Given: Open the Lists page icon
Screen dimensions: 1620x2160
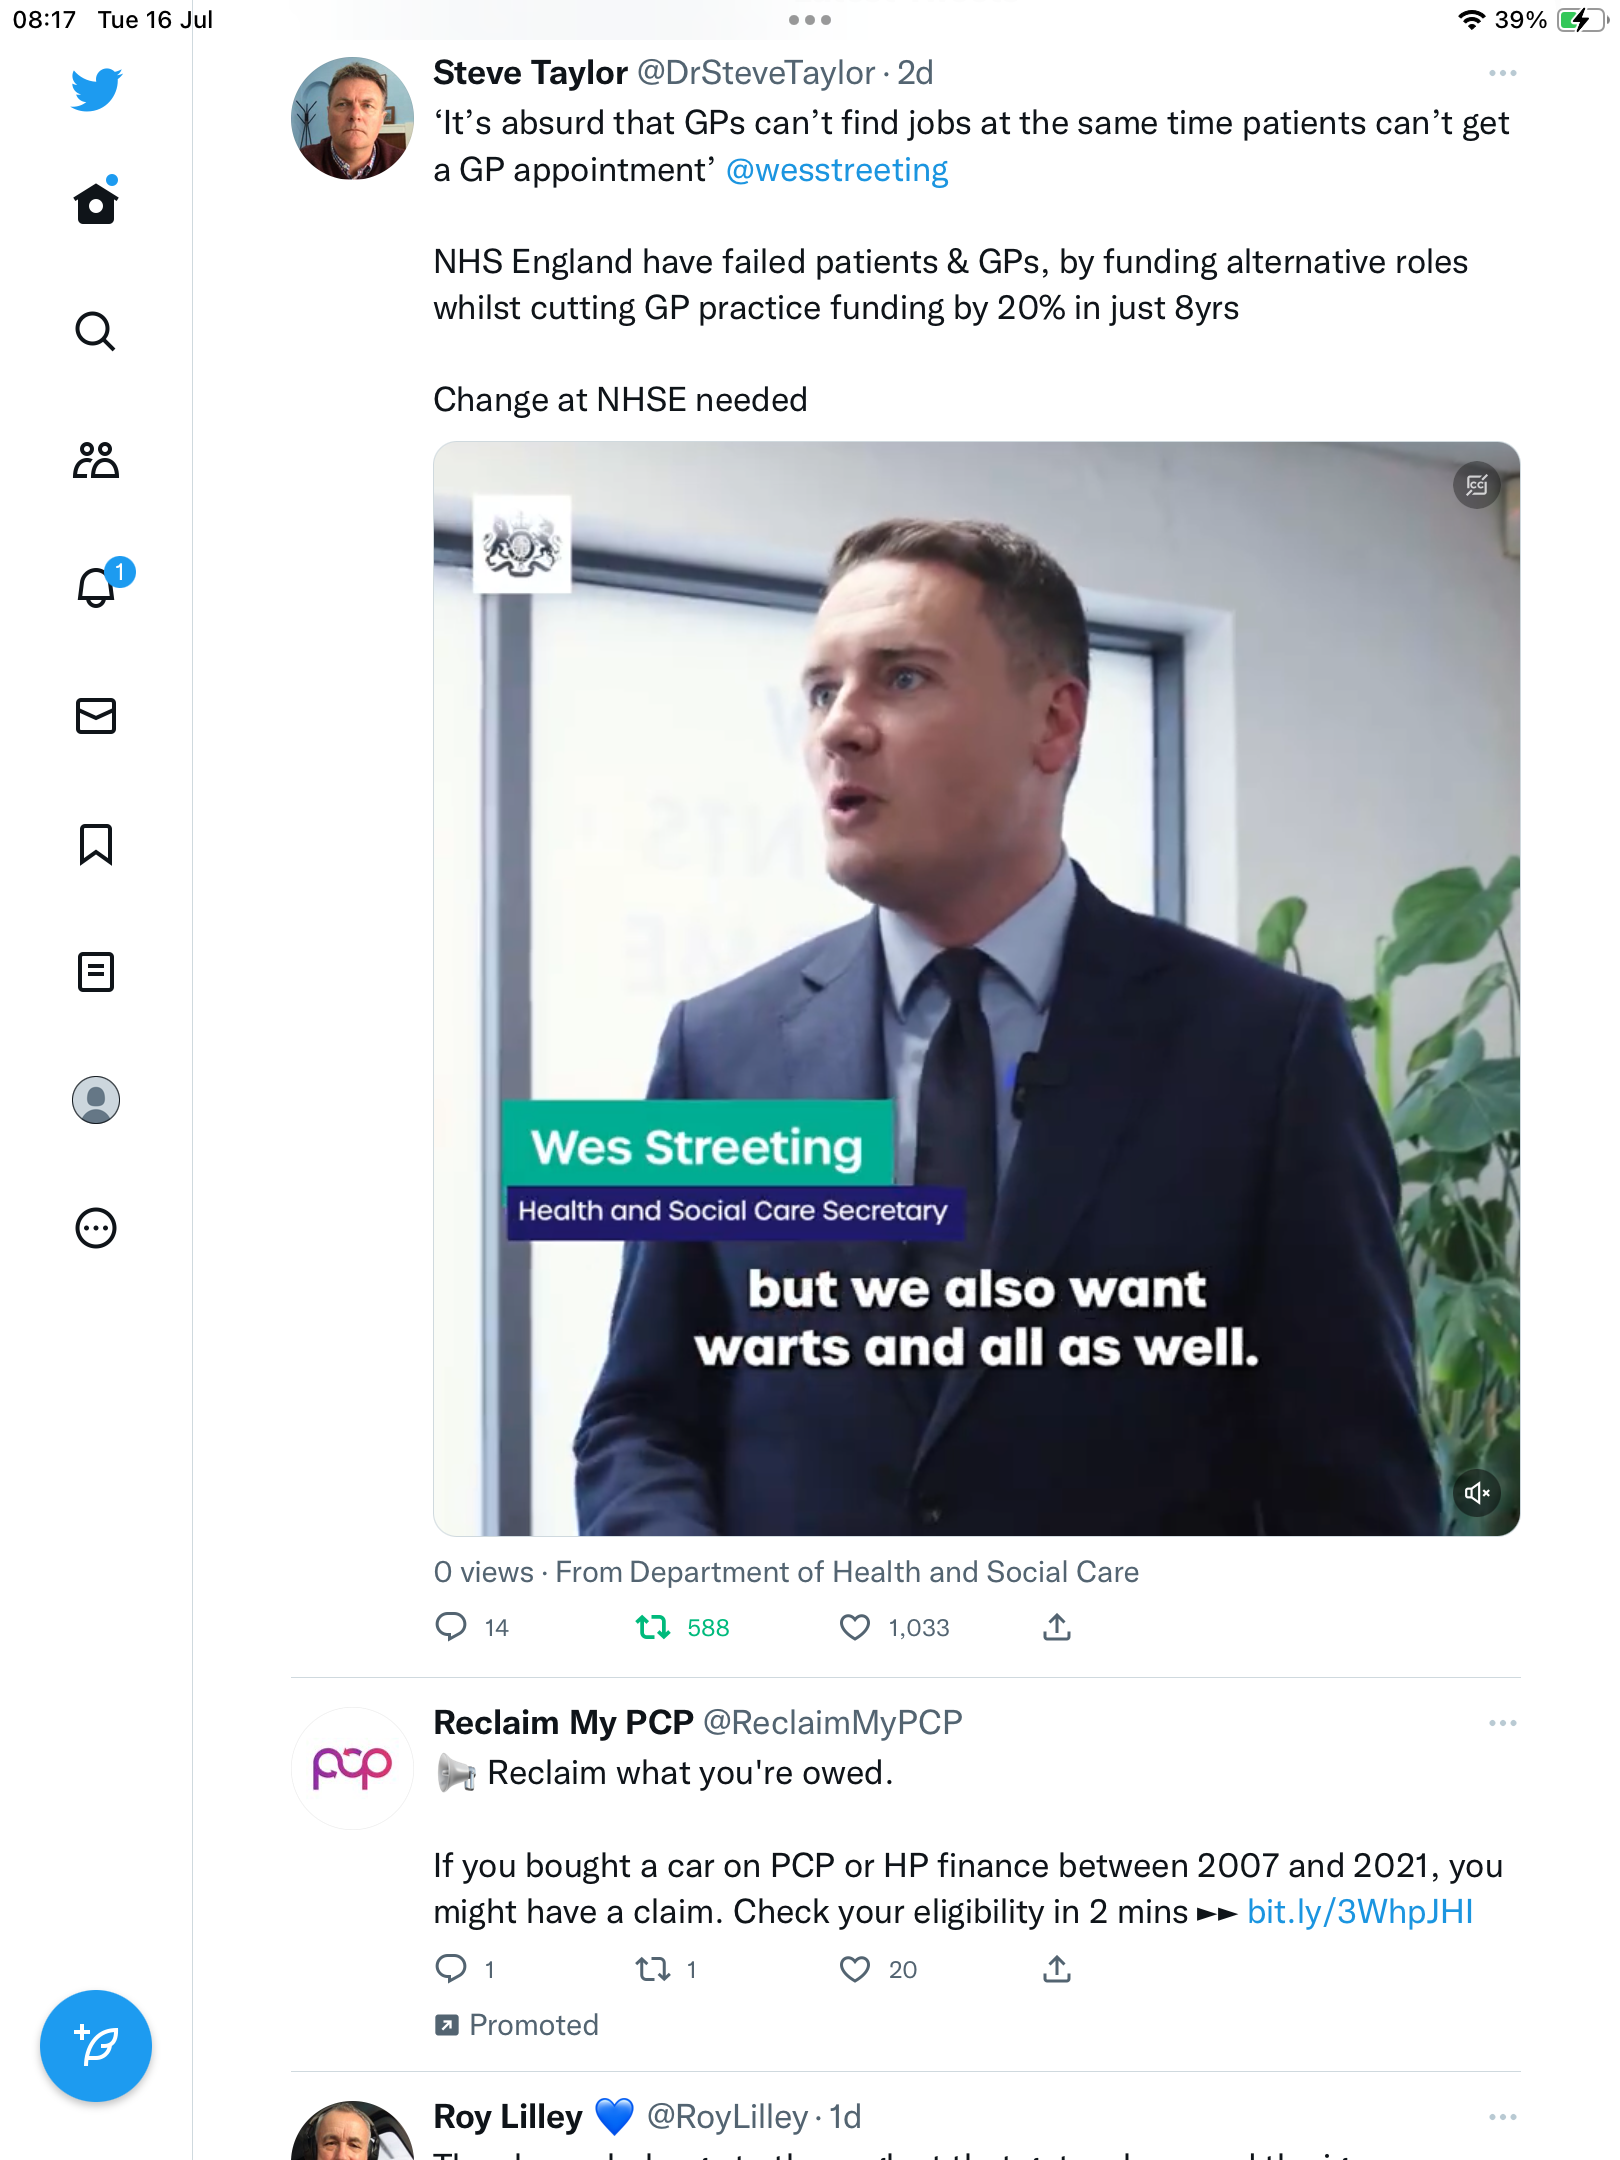Looking at the screenshot, I should point(96,972).
